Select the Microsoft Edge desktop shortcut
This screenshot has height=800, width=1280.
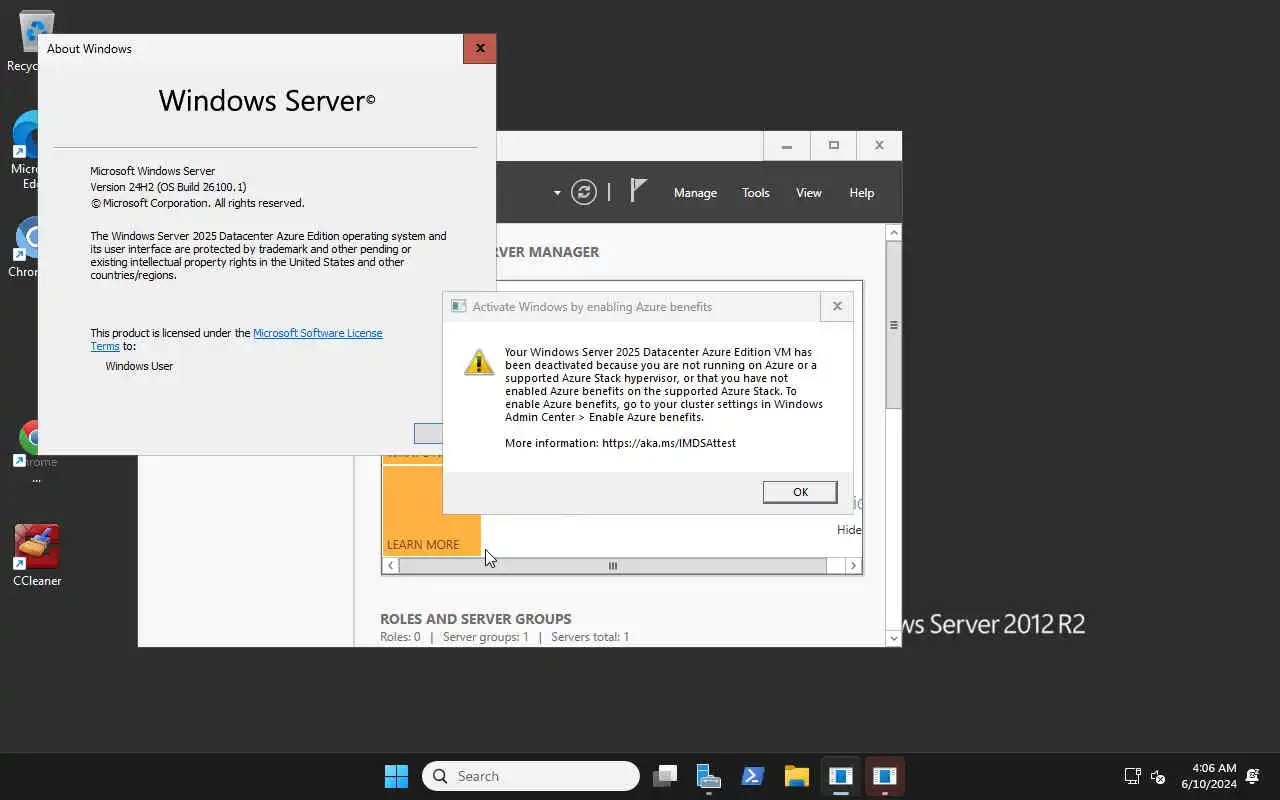[24, 150]
